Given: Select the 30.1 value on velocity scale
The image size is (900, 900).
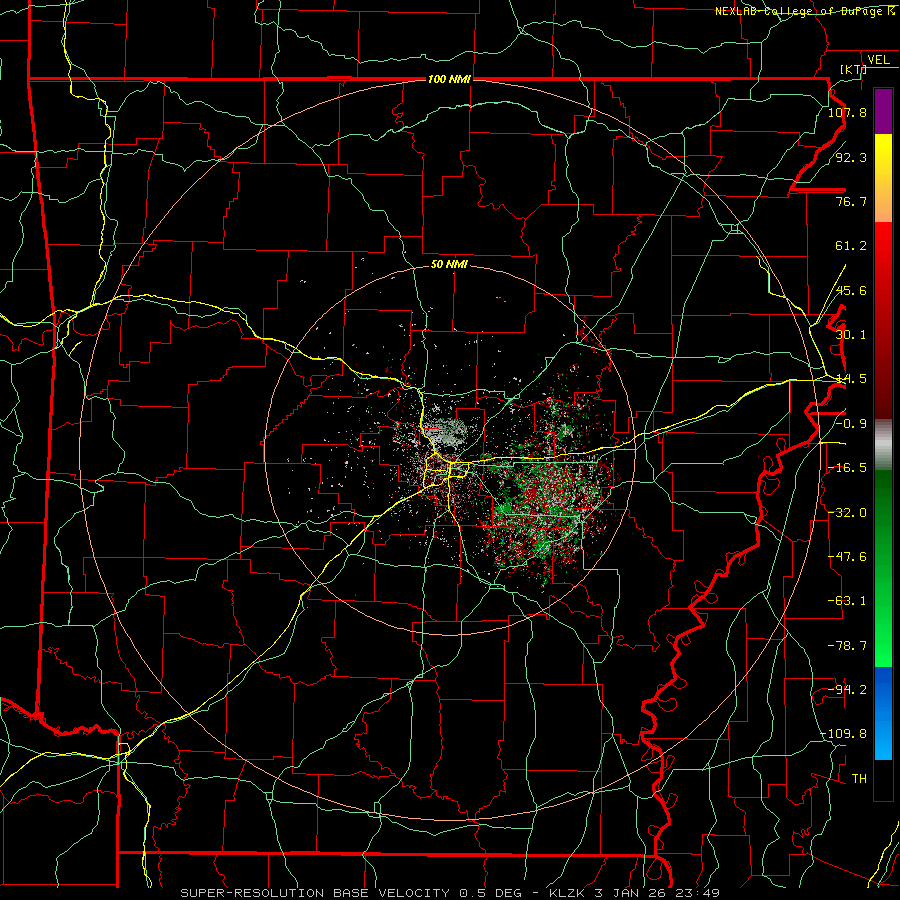Looking at the screenshot, I should 851,335.
